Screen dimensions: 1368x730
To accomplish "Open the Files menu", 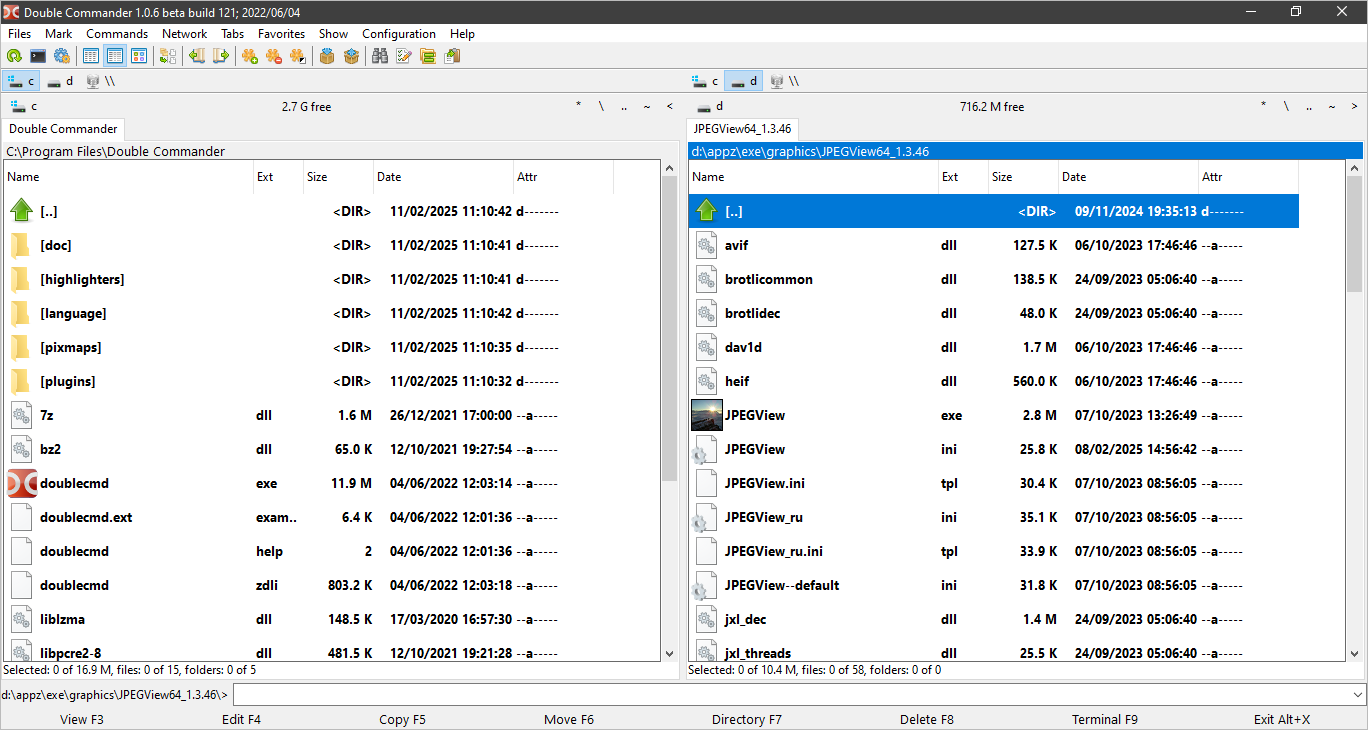I will coord(19,33).
